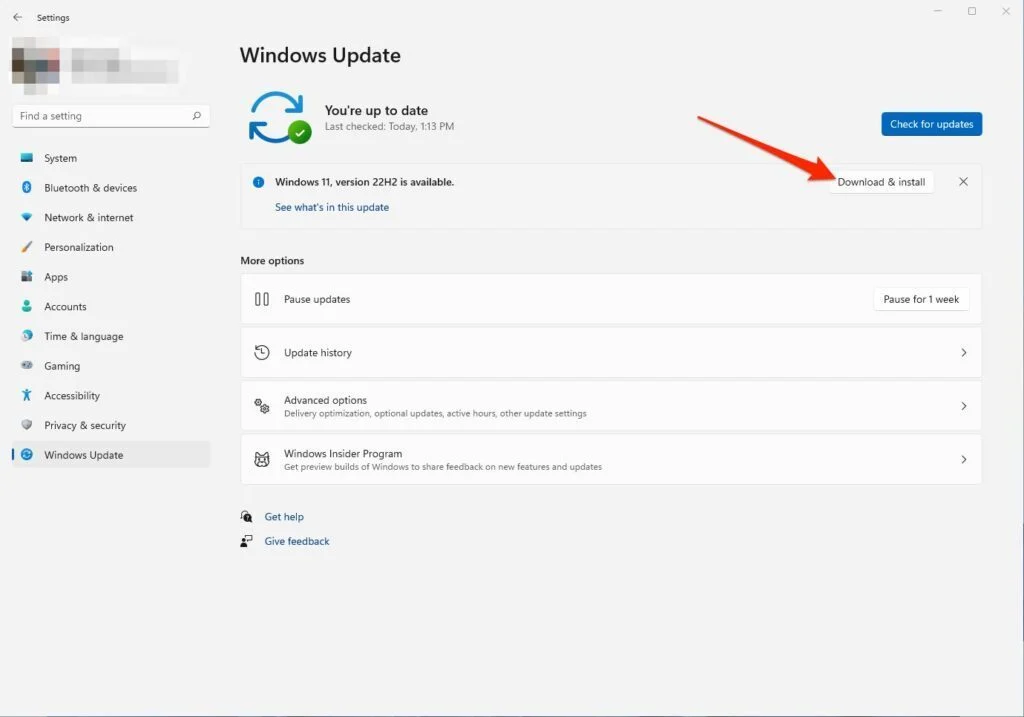Click the Windows Update sidebar icon
Screen dimensions: 1024x717
(27, 454)
